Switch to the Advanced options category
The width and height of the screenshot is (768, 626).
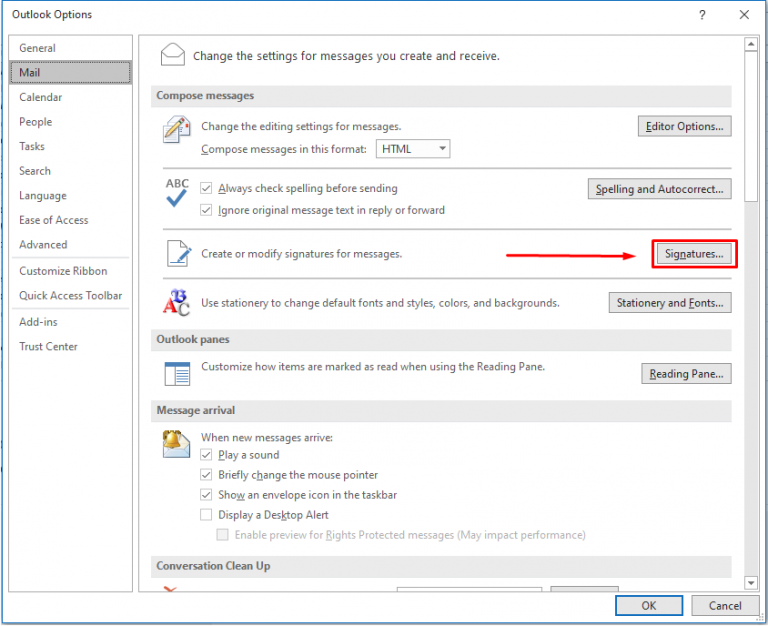pos(43,245)
